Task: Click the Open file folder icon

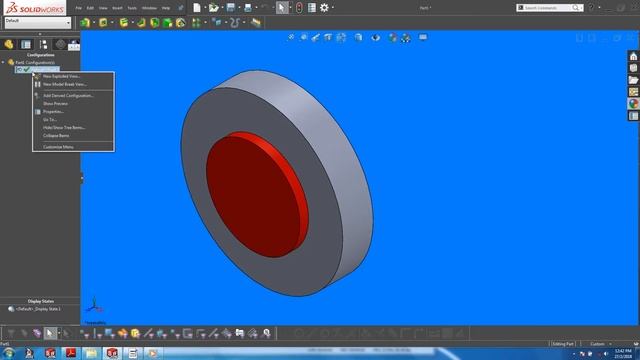Action: [x=213, y=7]
